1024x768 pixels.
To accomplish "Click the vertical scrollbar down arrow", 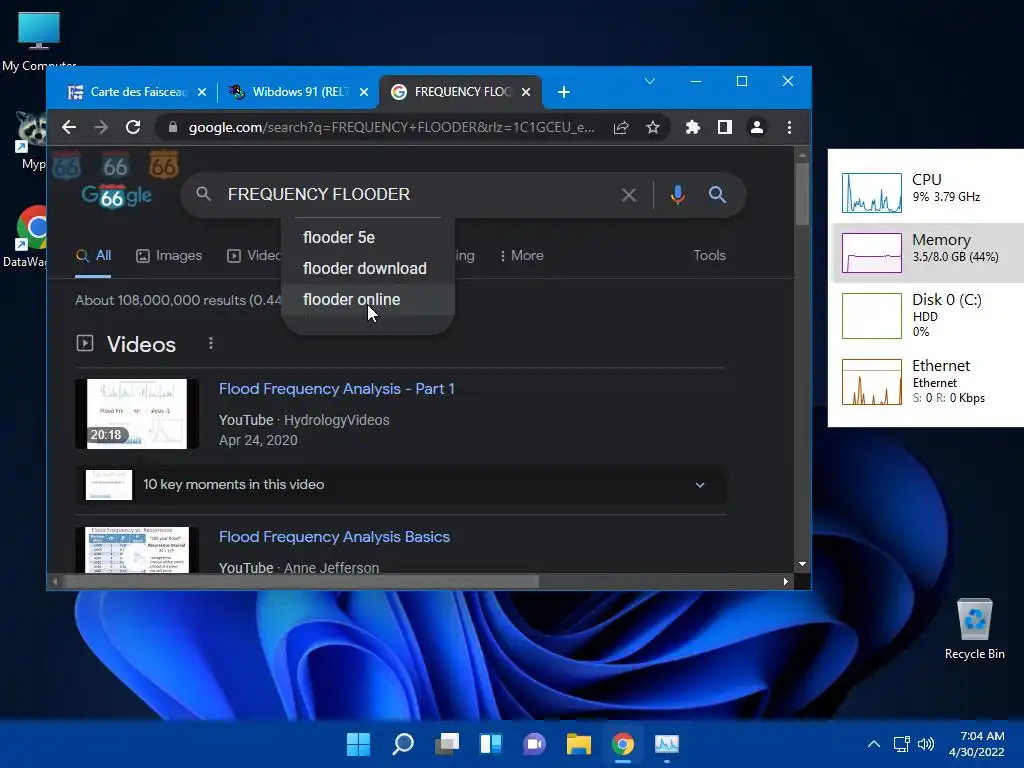I will tap(803, 564).
